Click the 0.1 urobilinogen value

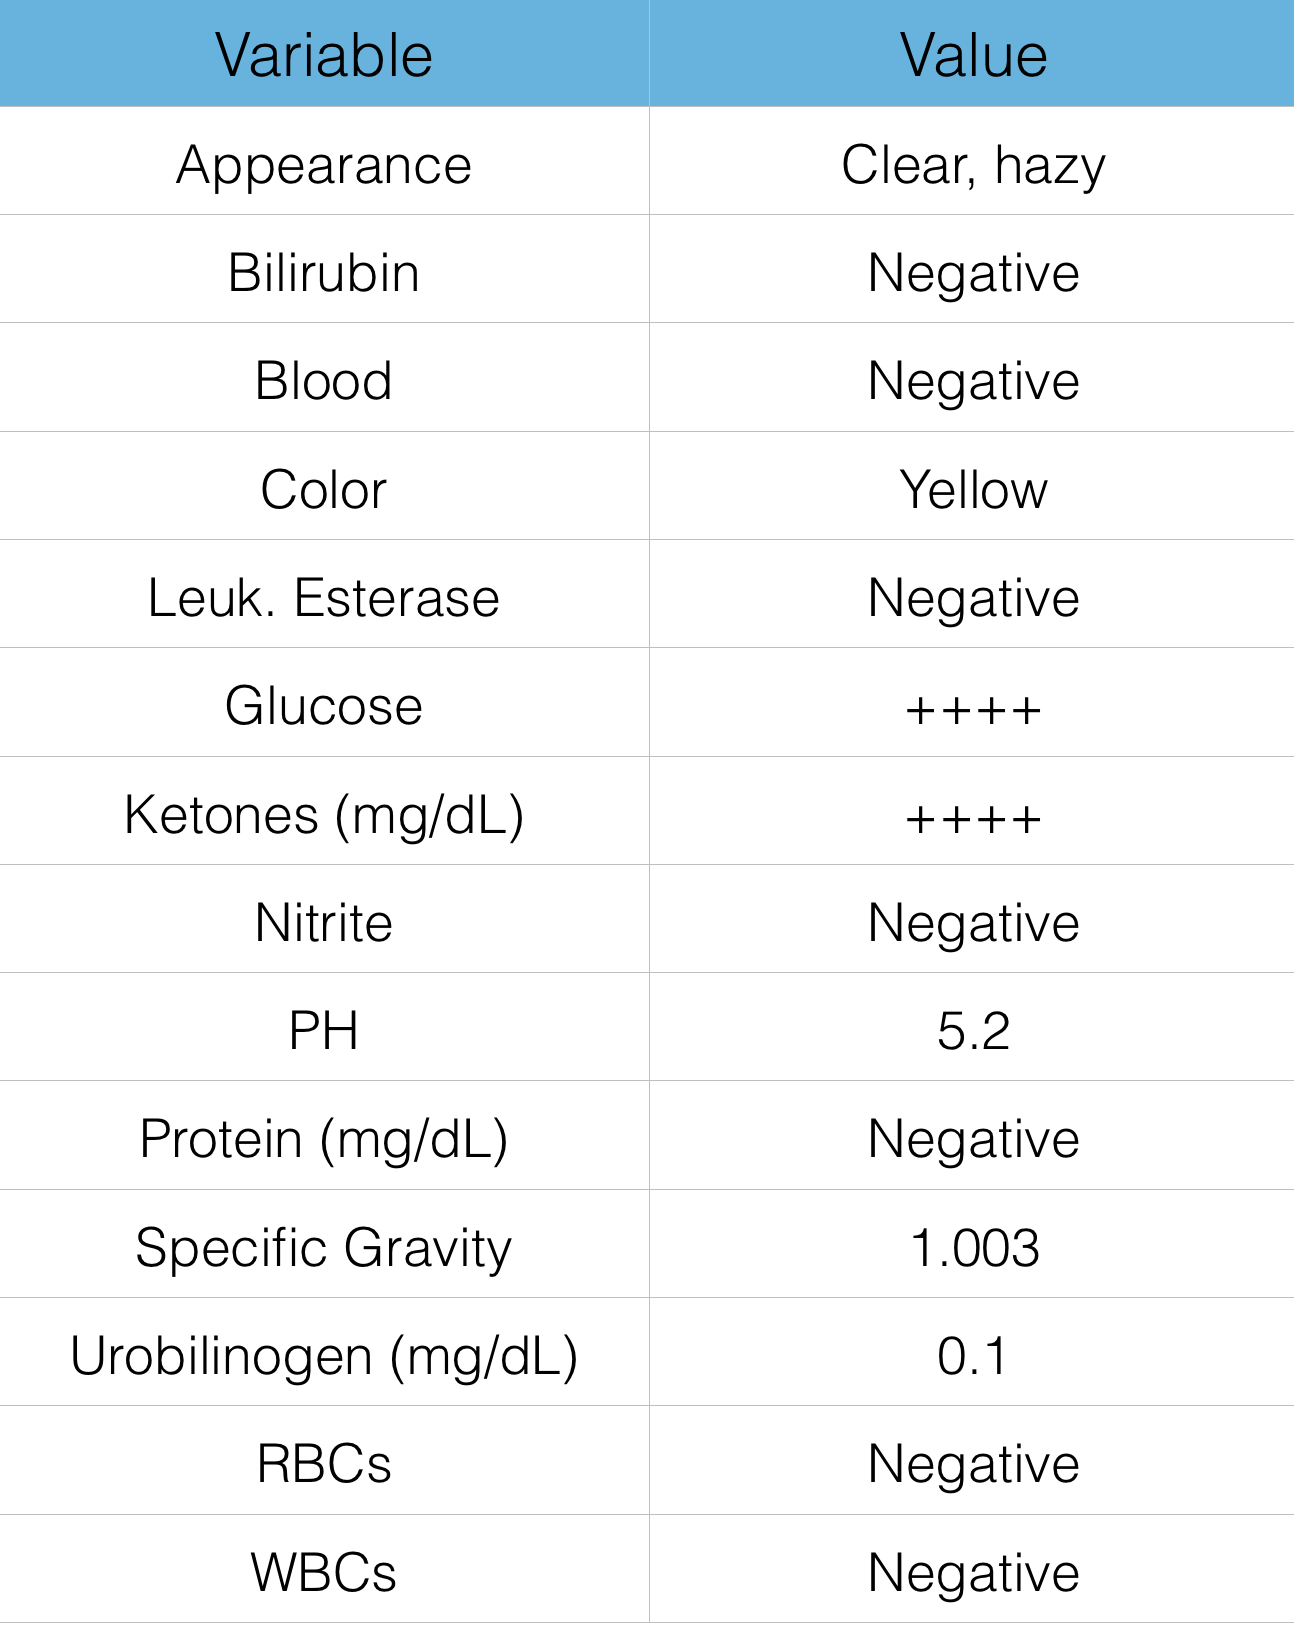(973, 1356)
